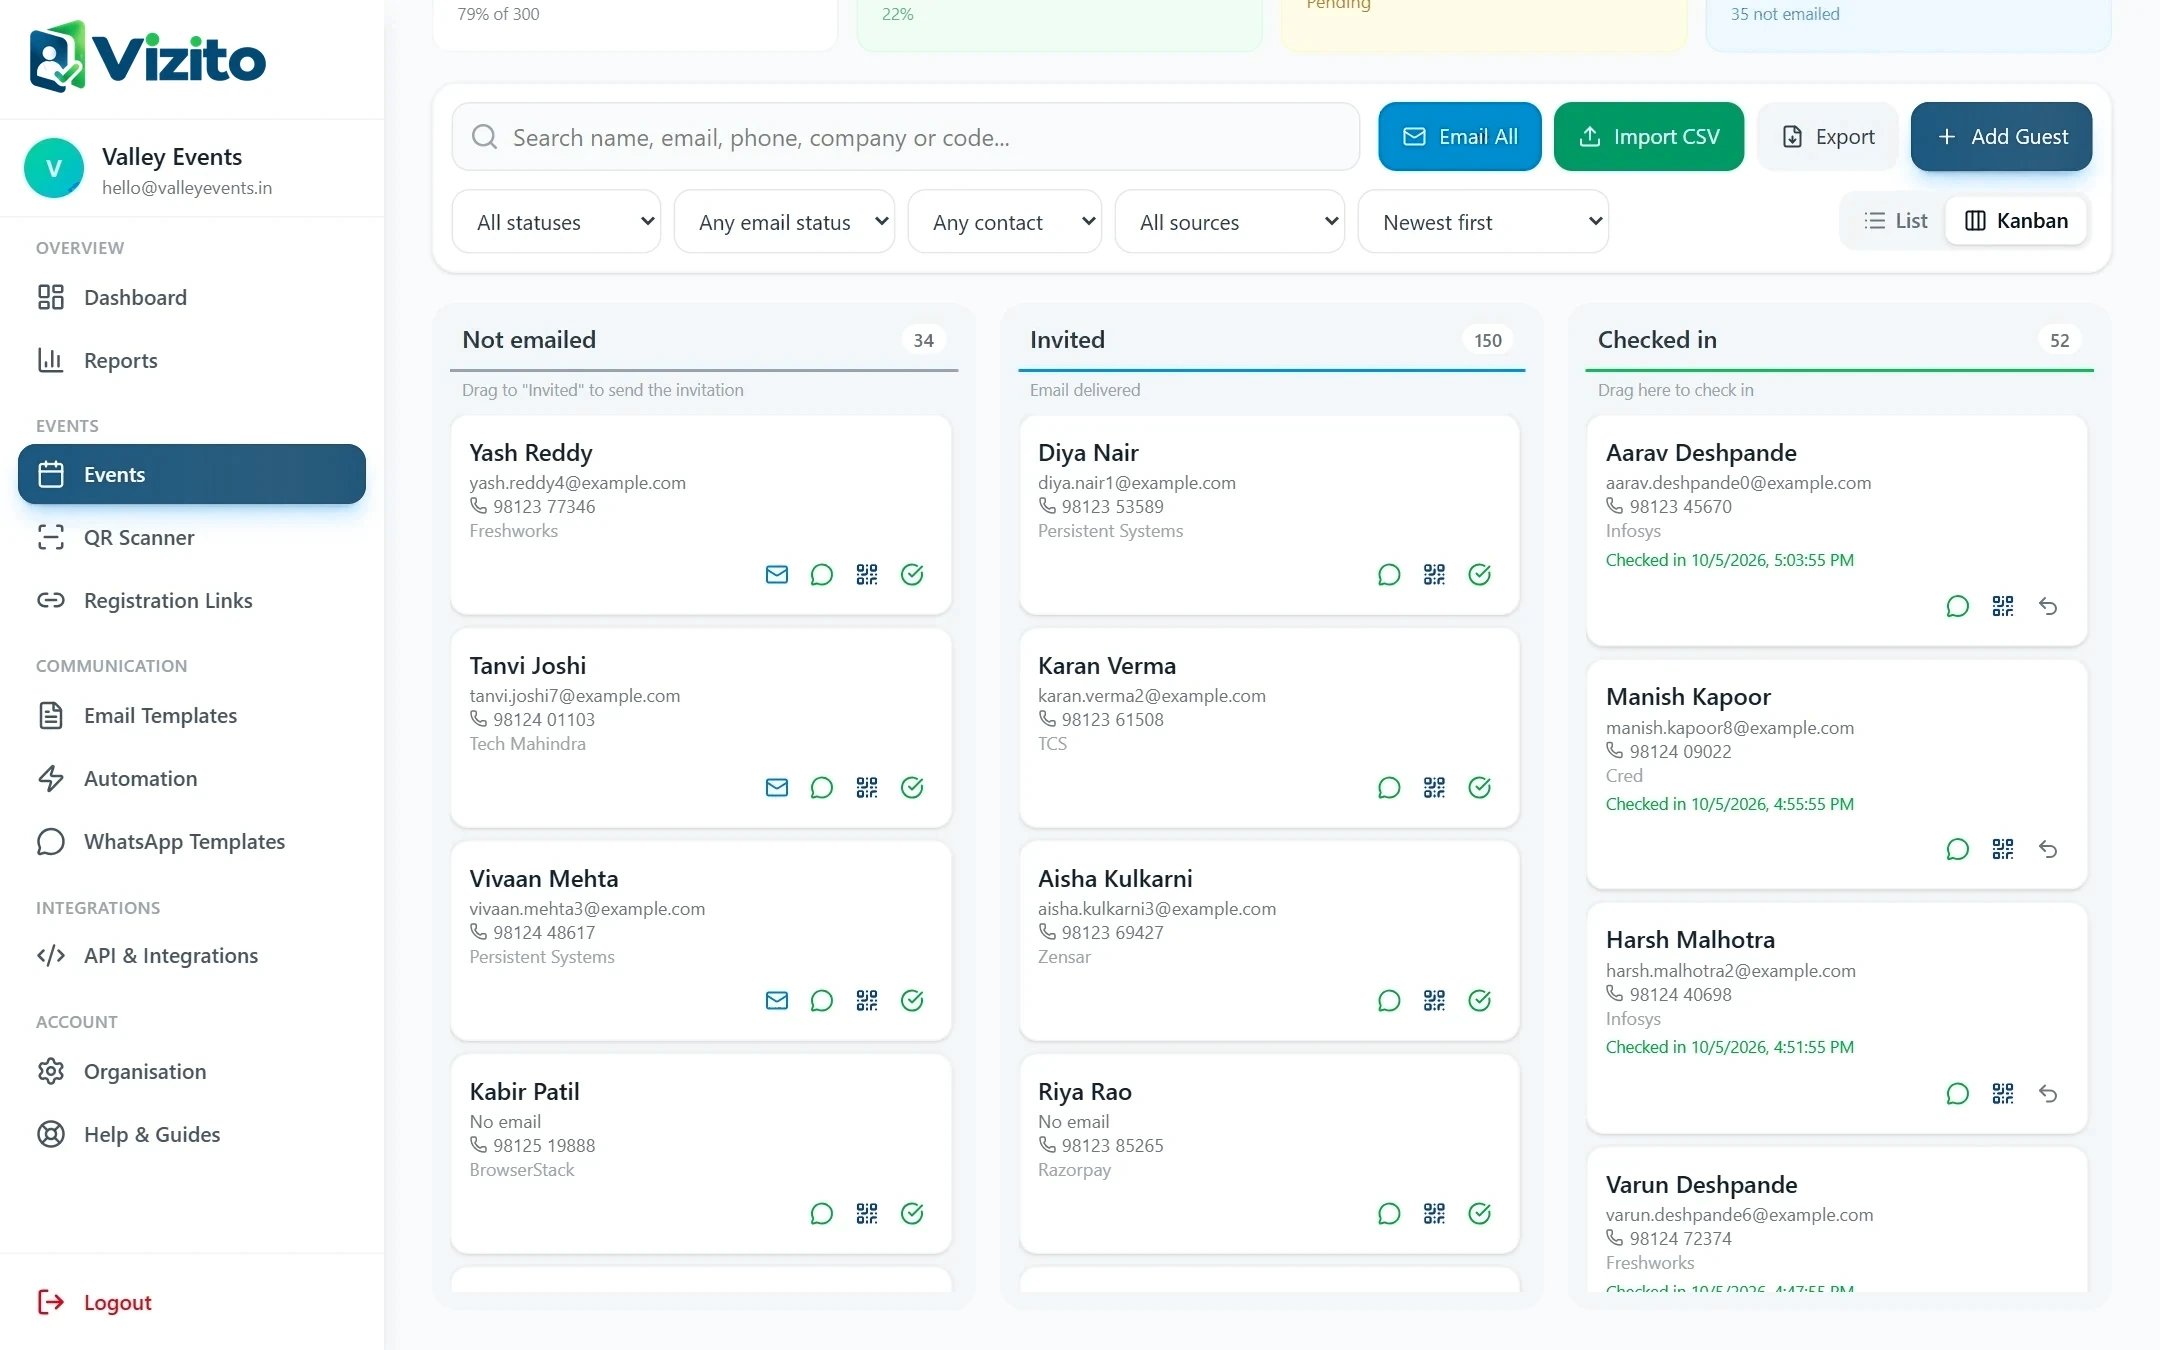Show QR code for Diya Nair
Viewport: 2160px width, 1350px height.
click(x=1434, y=574)
